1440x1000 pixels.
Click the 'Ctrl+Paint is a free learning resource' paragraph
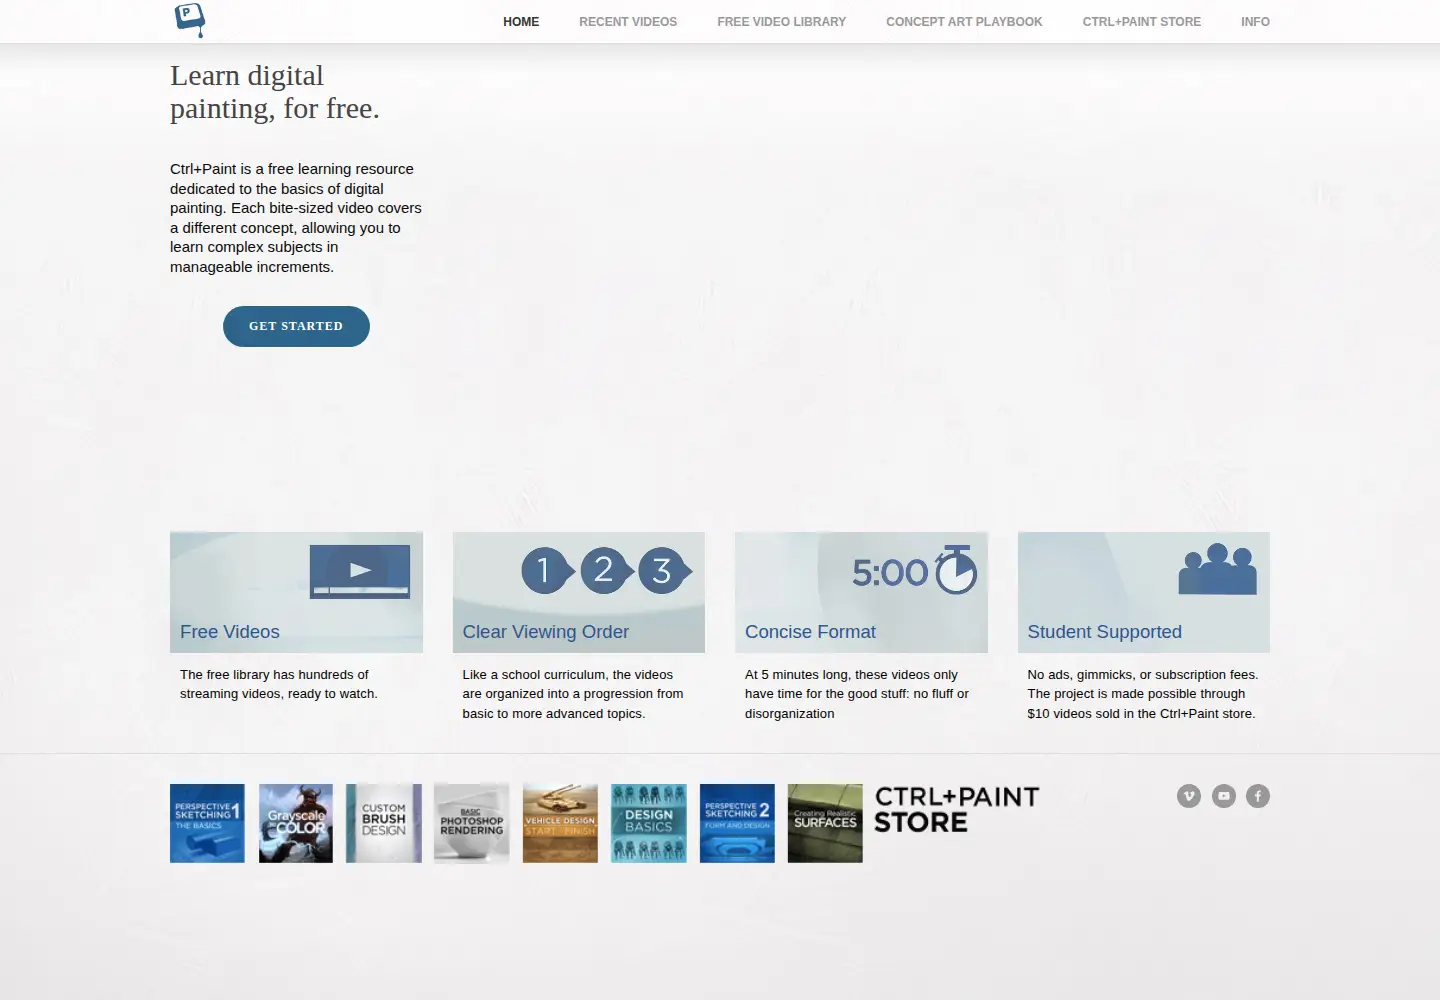click(x=296, y=218)
